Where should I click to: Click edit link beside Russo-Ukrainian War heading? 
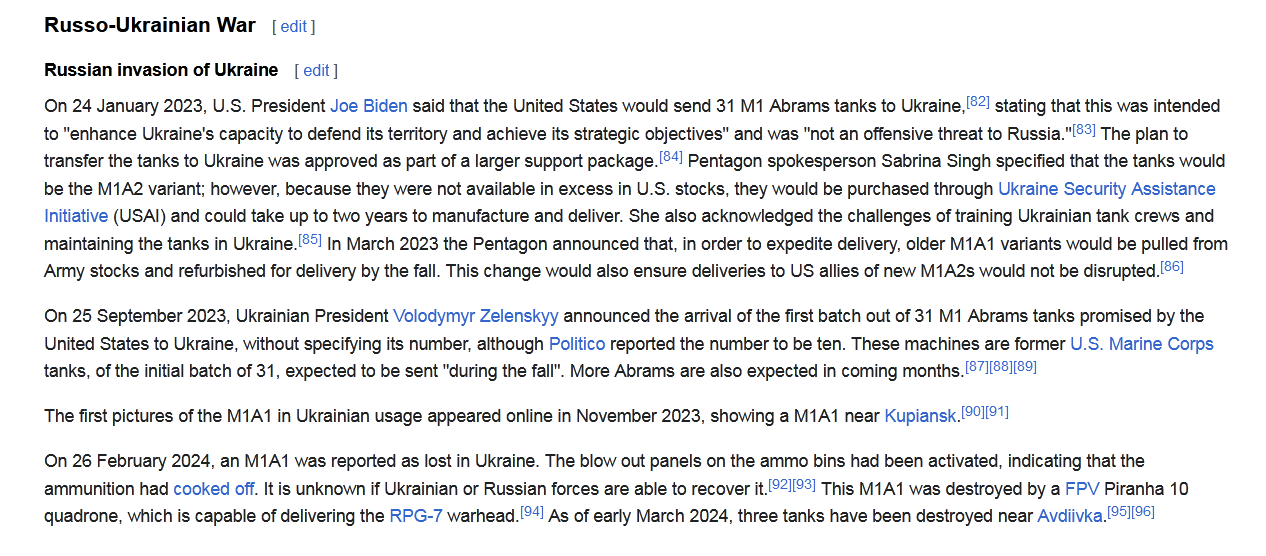pos(293,27)
